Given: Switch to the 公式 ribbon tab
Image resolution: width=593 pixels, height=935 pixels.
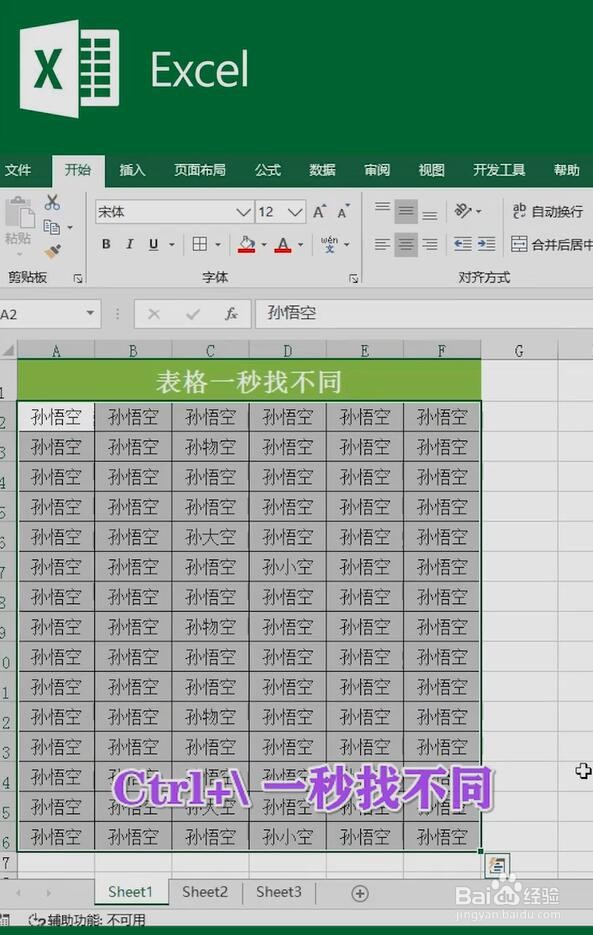Looking at the screenshot, I should (267, 171).
